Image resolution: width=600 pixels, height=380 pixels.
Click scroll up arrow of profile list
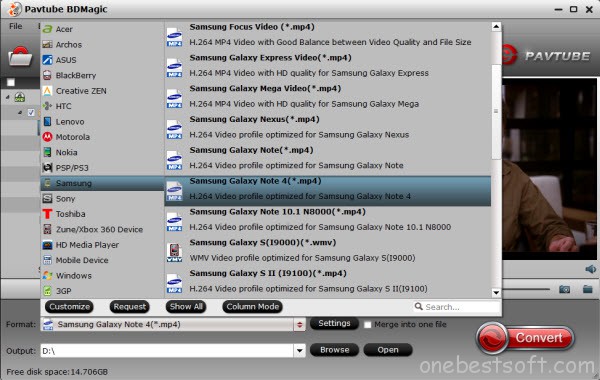click(496, 26)
